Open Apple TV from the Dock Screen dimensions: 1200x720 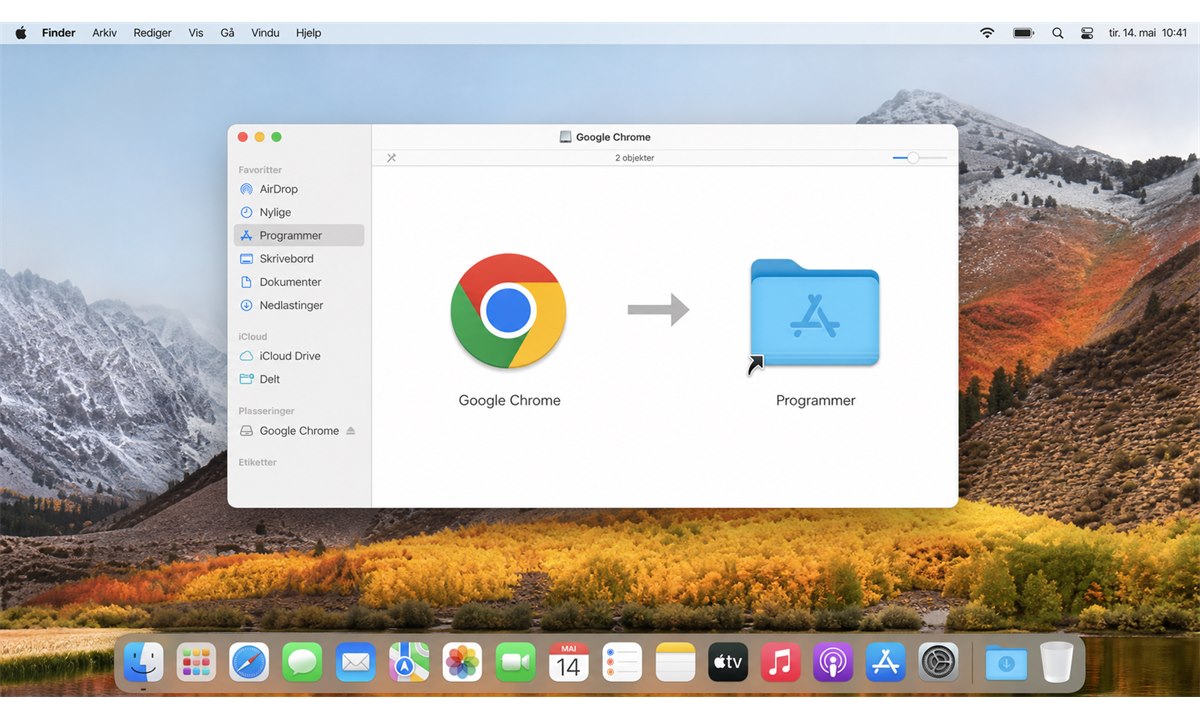[x=728, y=662]
